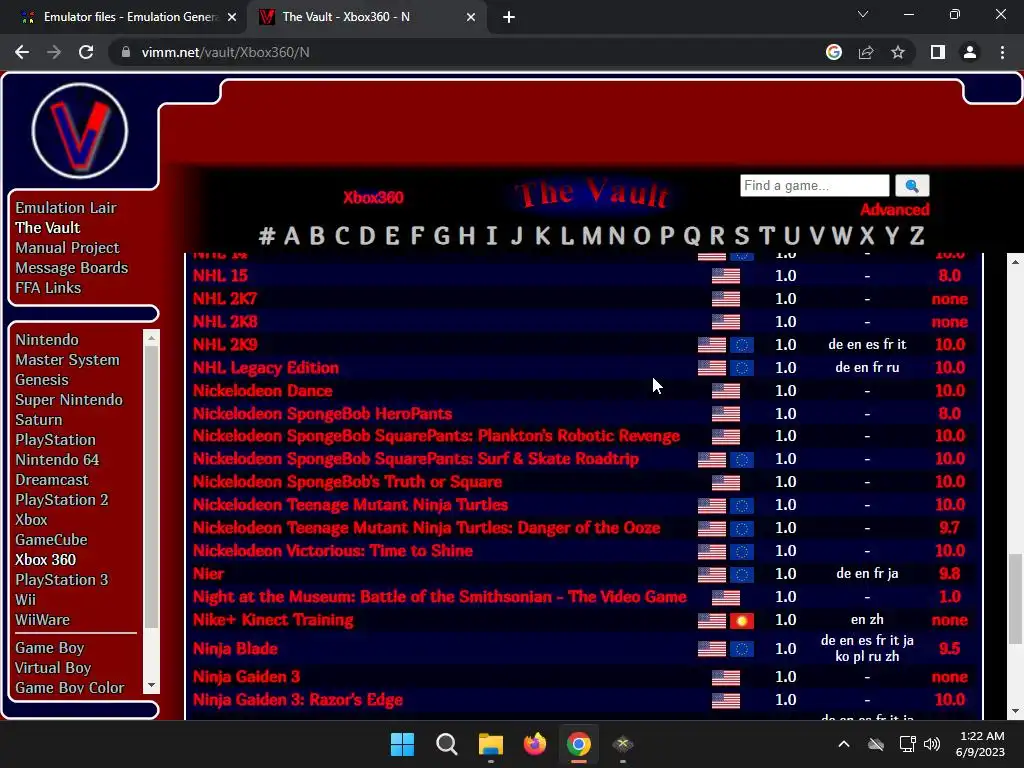Select Game Boy in the system list
This screenshot has width=1024, height=768.
point(50,648)
